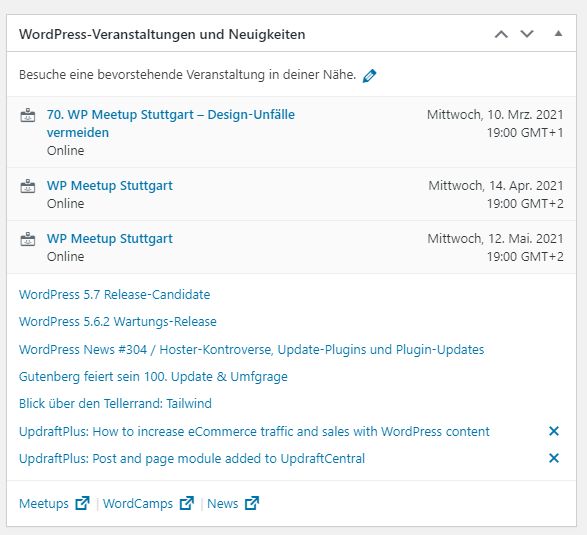Collapse the WordPress events panel triangle
This screenshot has width=587, height=535.
click(558, 34)
